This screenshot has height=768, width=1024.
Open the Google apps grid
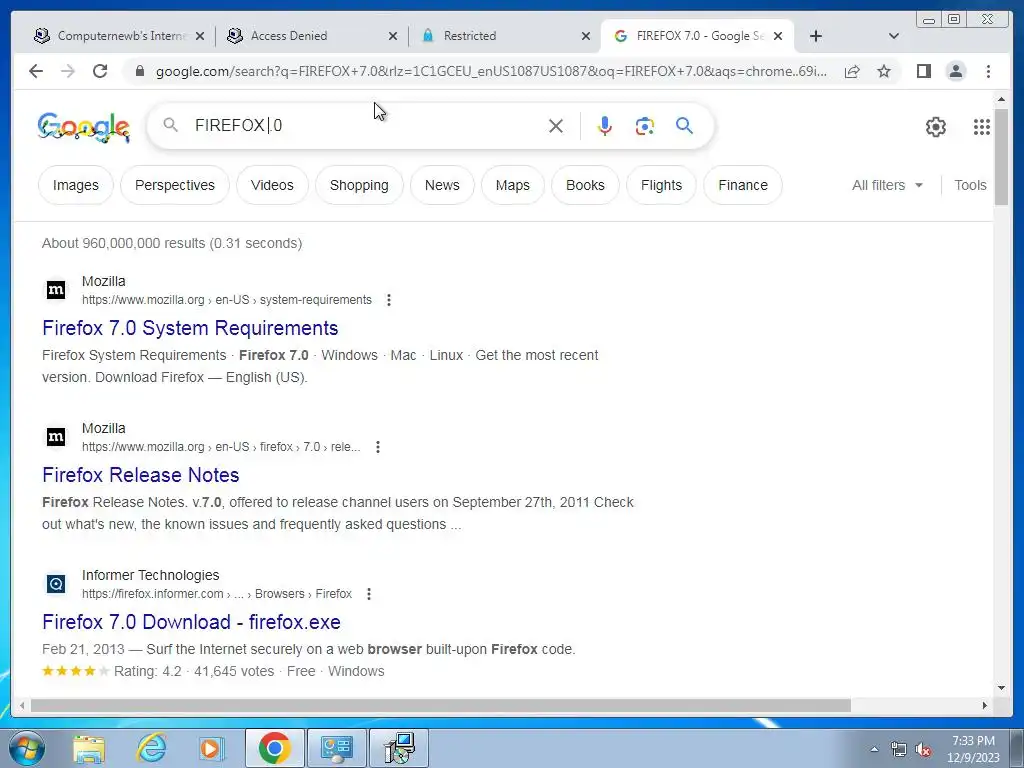pyautogui.click(x=982, y=127)
